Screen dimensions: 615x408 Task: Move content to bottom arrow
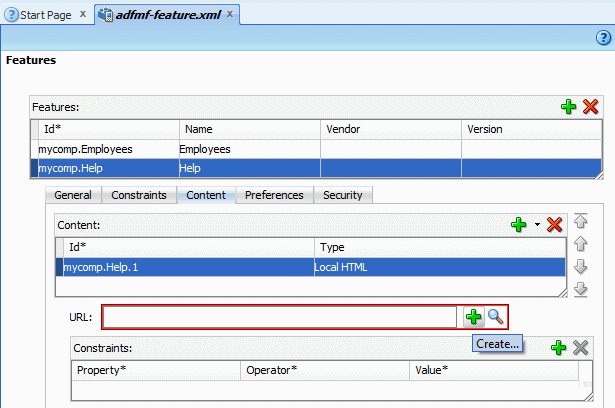pyautogui.click(x=580, y=290)
